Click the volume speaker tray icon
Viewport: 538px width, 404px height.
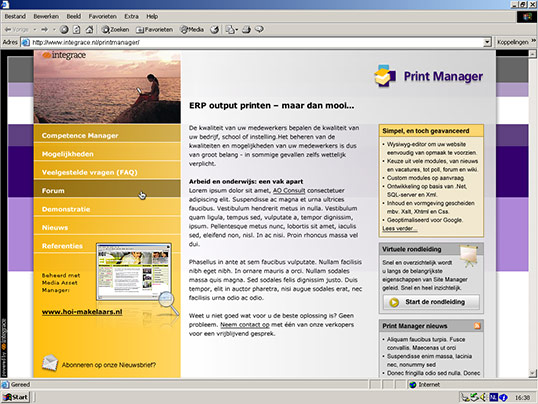pos(483,397)
